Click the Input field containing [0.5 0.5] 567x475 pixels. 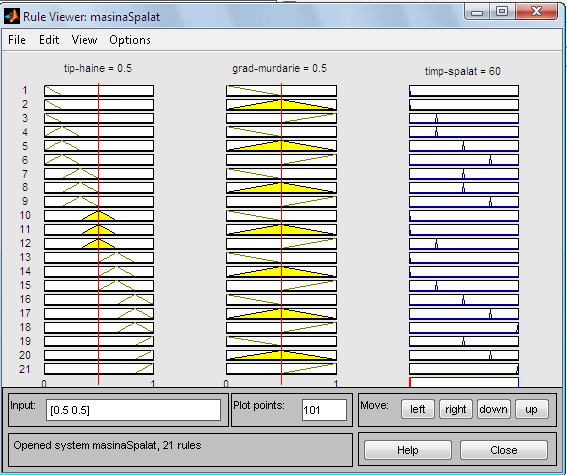(133, 410)
